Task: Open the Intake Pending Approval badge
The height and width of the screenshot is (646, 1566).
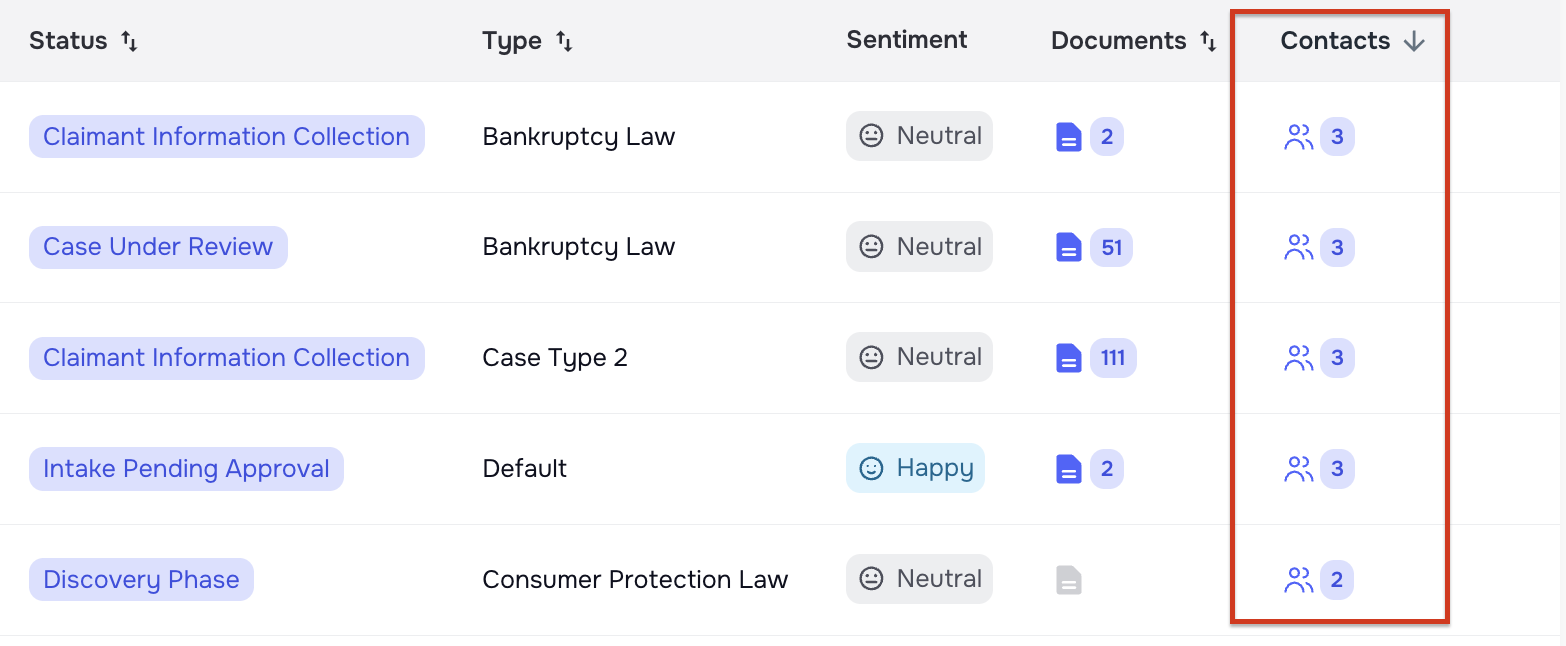Action: pyautogui.click(x=186, y=468)
